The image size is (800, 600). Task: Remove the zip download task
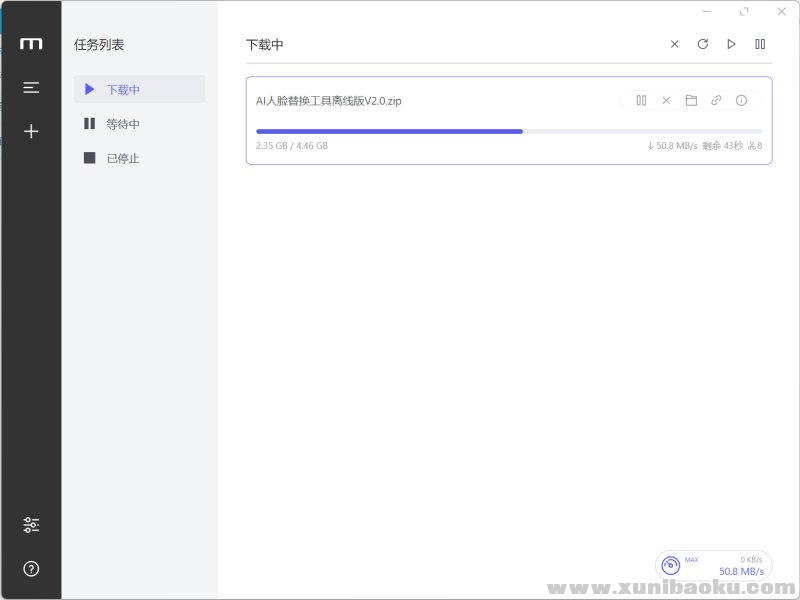(666, 100)
